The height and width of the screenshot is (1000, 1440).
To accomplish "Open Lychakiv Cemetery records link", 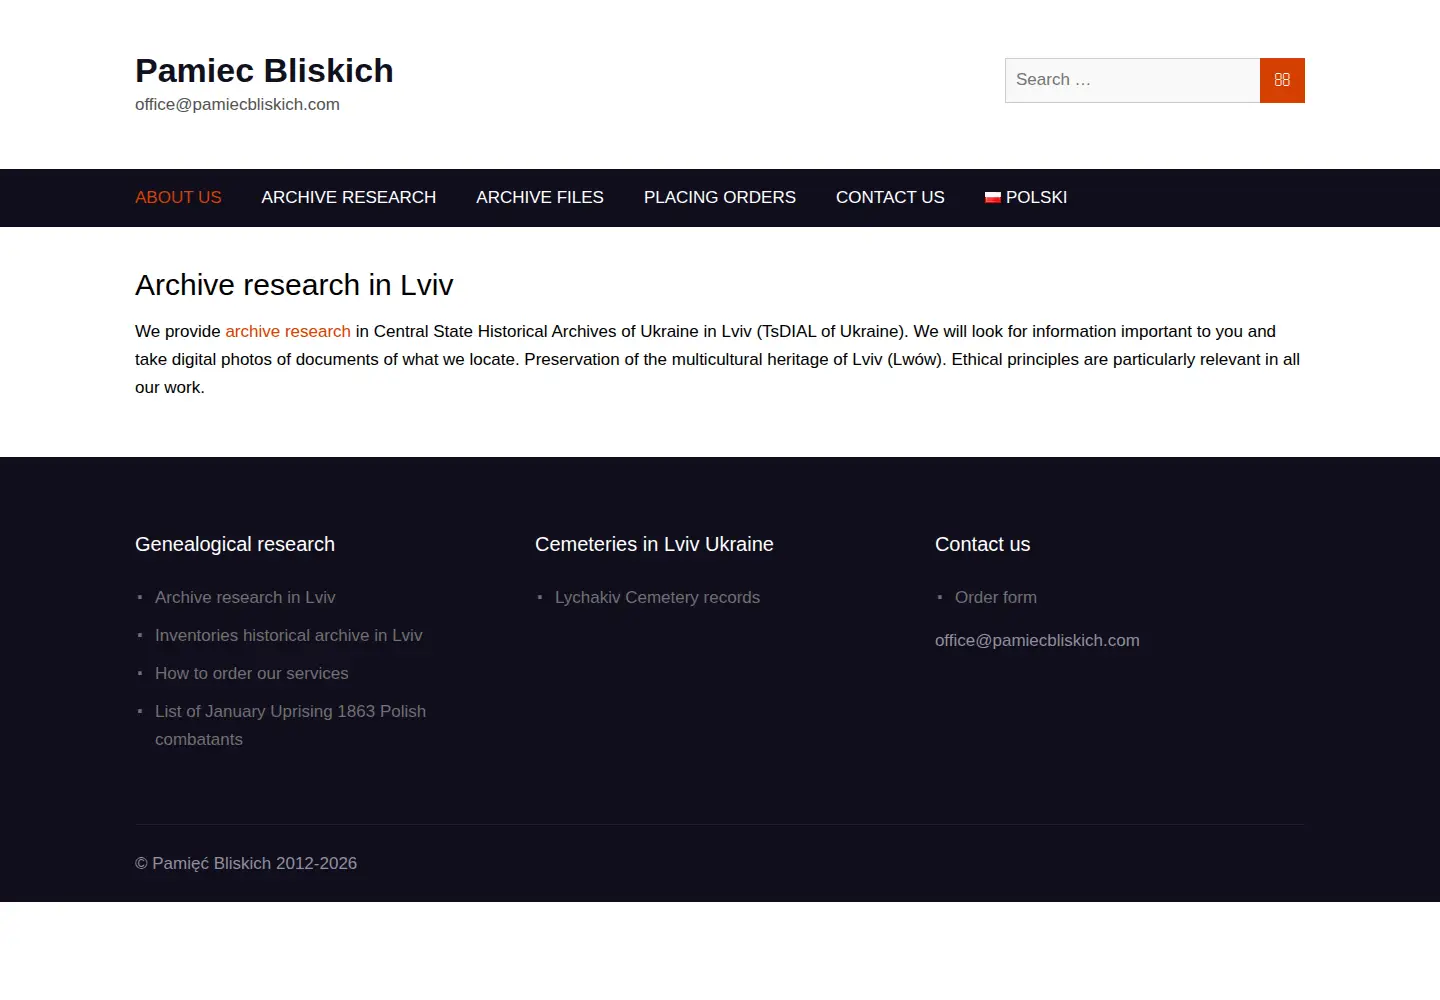I will coord(657,597).
